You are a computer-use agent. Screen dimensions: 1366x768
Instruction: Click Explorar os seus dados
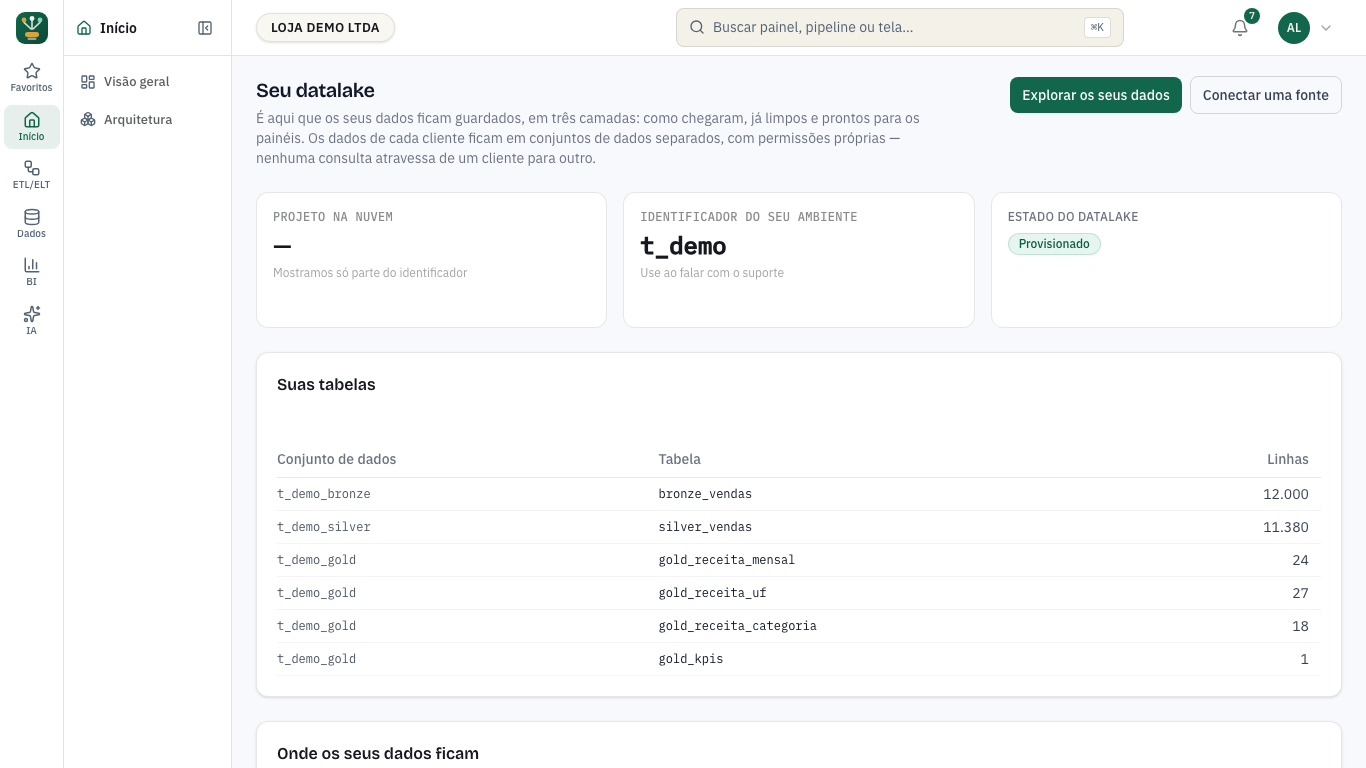[x=1096, y=95]
